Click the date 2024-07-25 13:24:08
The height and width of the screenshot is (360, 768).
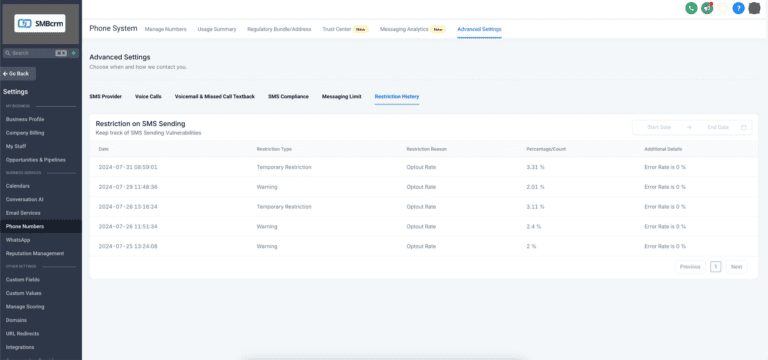point(128,246)
